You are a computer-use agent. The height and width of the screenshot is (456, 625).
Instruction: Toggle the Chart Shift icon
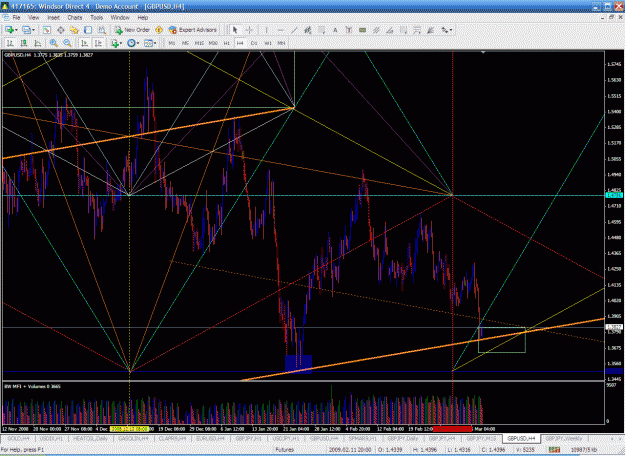(98, 43)
